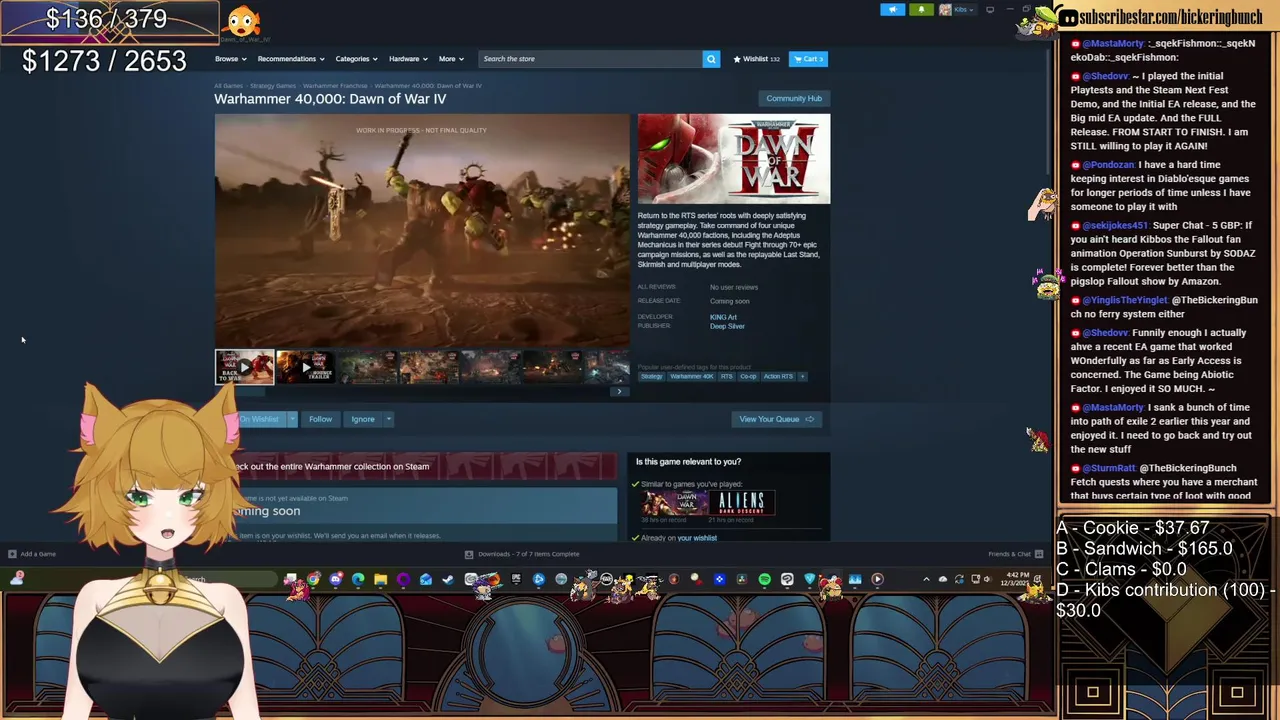Click the Kibs profile avatar
The image size is (1280, 720).
[x=945, y=10]
